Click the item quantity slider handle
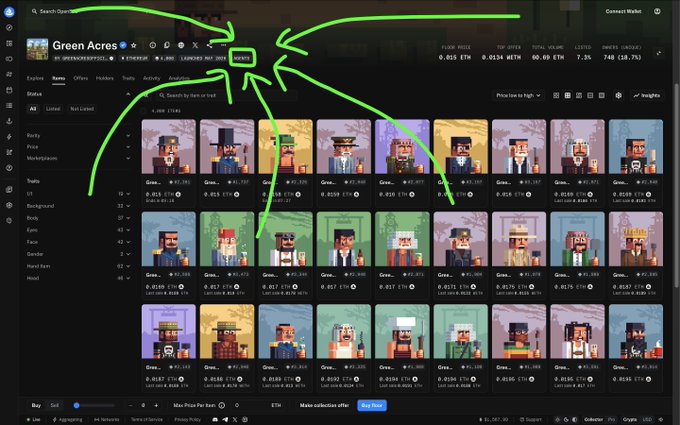This screenshot has width=680, height=425. click(x=76, y=405)
